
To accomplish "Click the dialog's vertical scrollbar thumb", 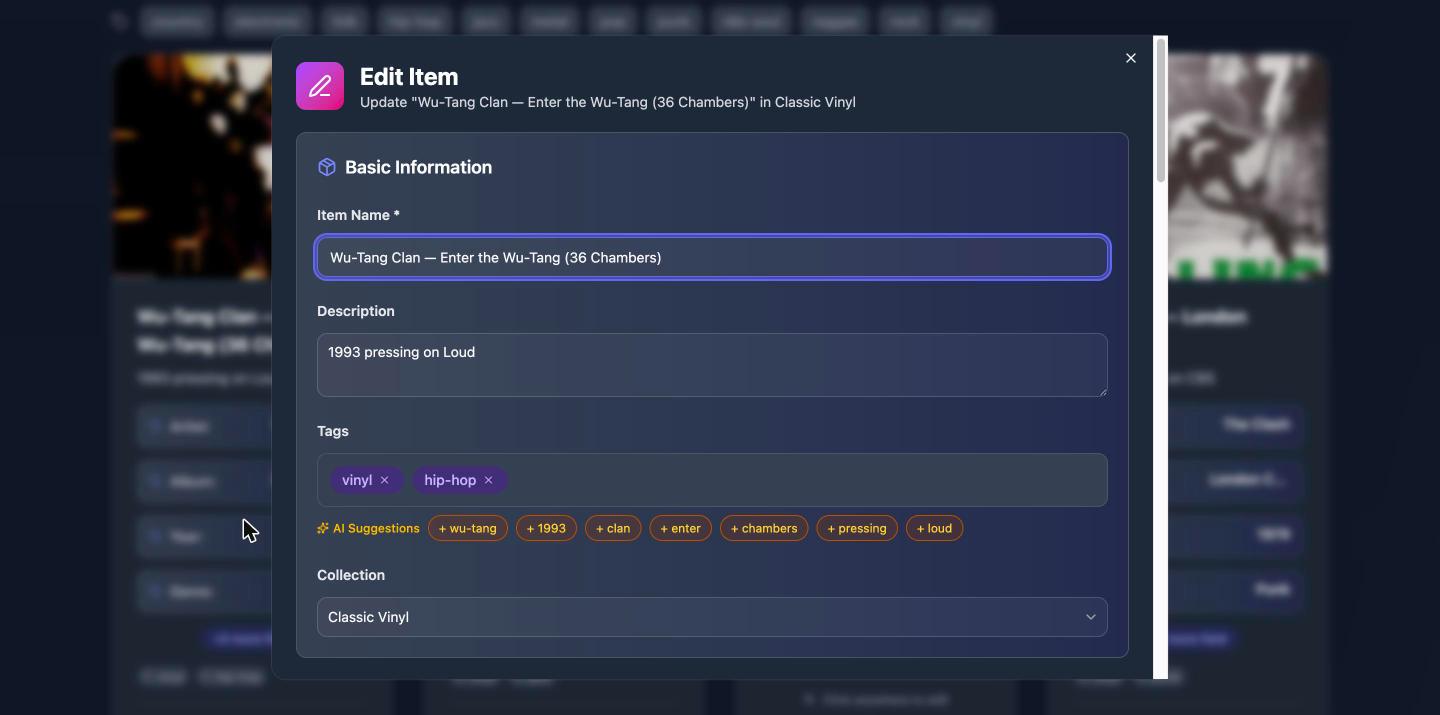I will pos(1160,110).
